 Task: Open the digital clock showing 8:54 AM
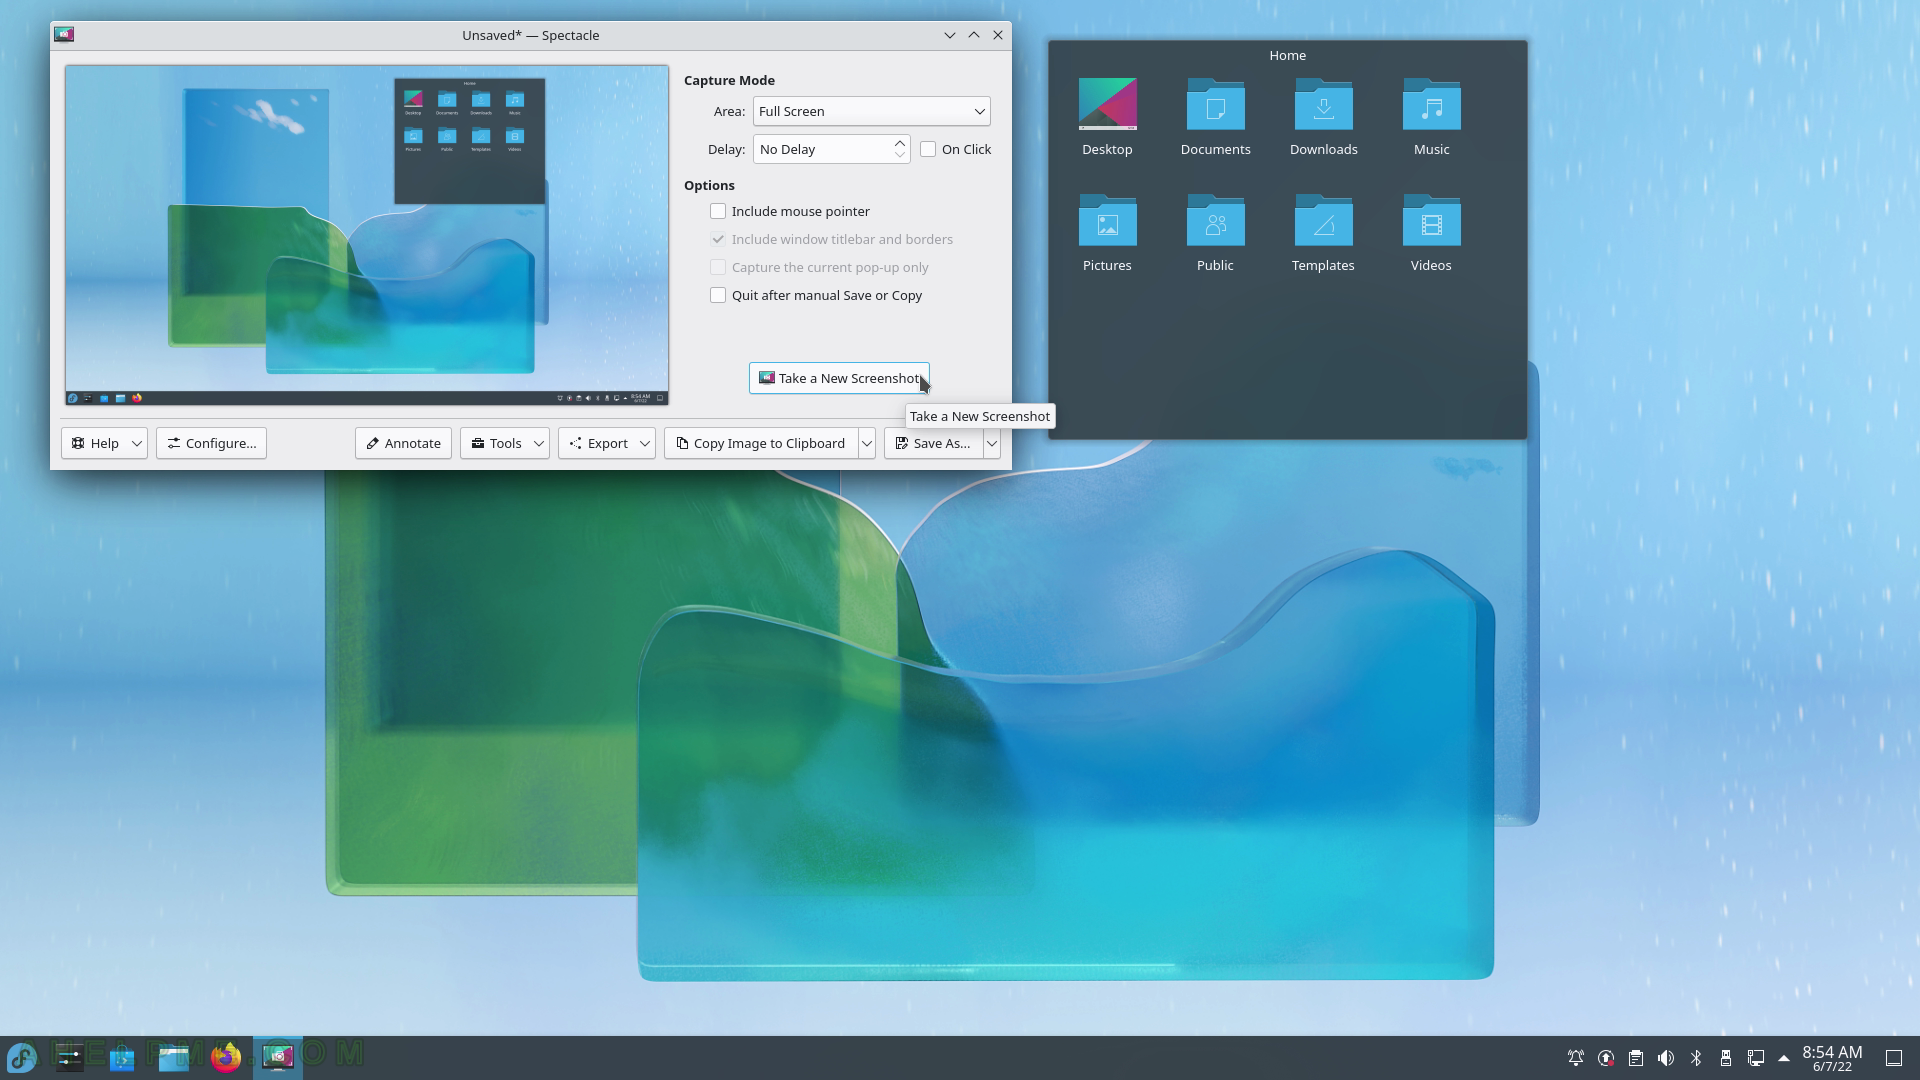point(1832,1058)
